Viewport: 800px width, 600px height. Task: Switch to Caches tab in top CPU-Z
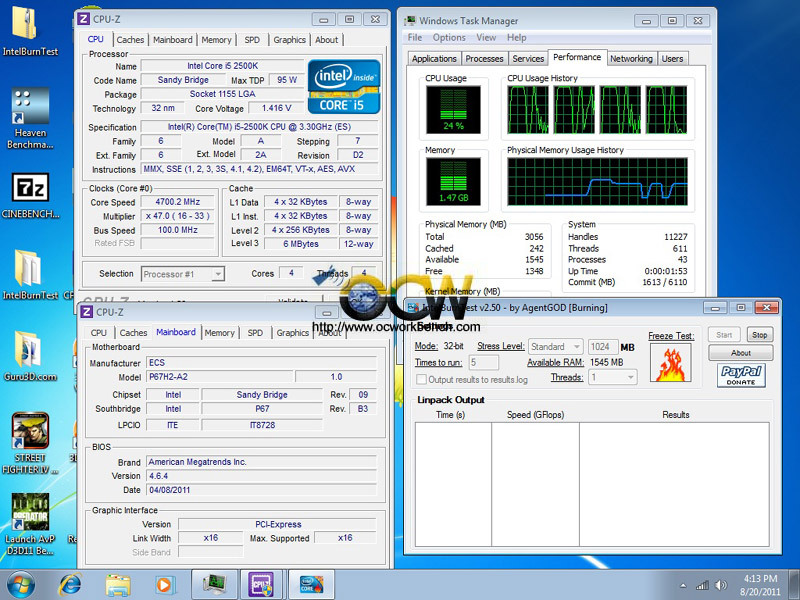[130, 40]
